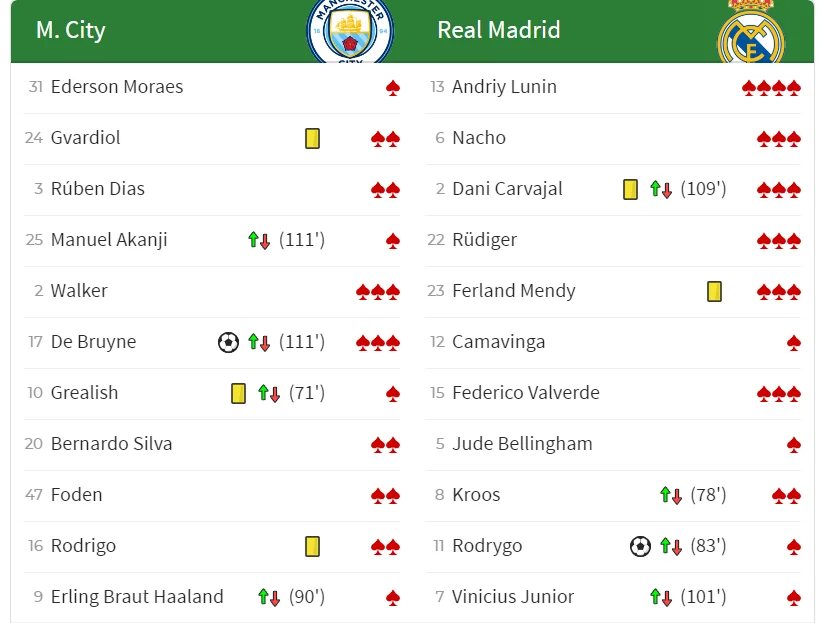
Task: Click Grealish's substitution arrows icon
Action: tap(269, 393)
